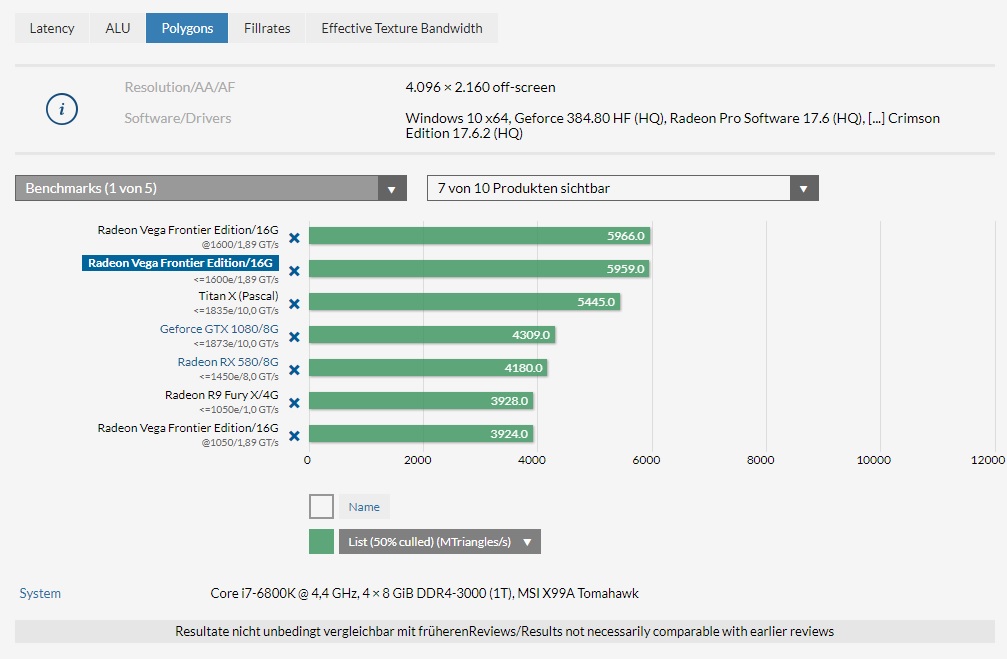The height and width of the screenshot is (659, 1007).
Task: Switch to the ALU tab
Action: point(118,28)
